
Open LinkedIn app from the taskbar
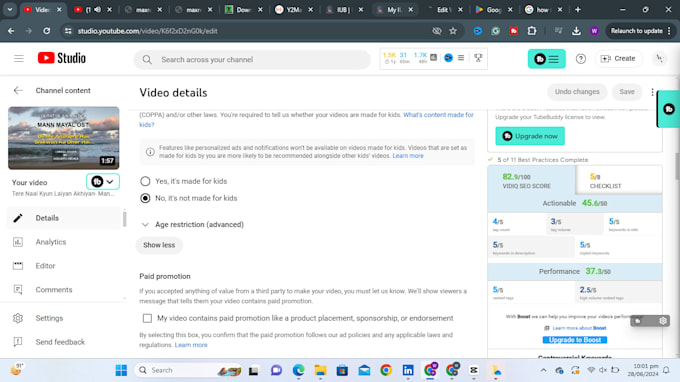408,370
